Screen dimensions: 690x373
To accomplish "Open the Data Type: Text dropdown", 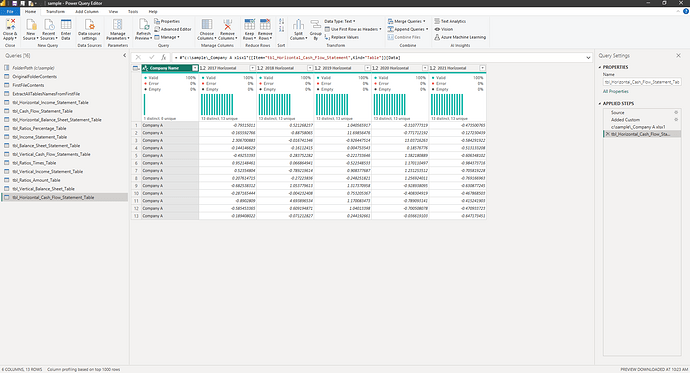I will click(x=340, y=21).
